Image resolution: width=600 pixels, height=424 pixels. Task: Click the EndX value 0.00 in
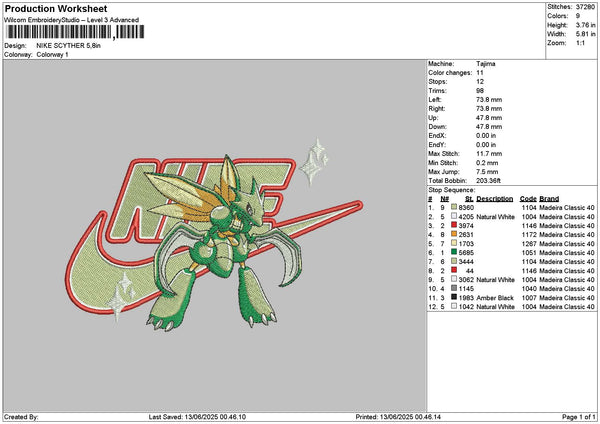[x=486, y=135]
